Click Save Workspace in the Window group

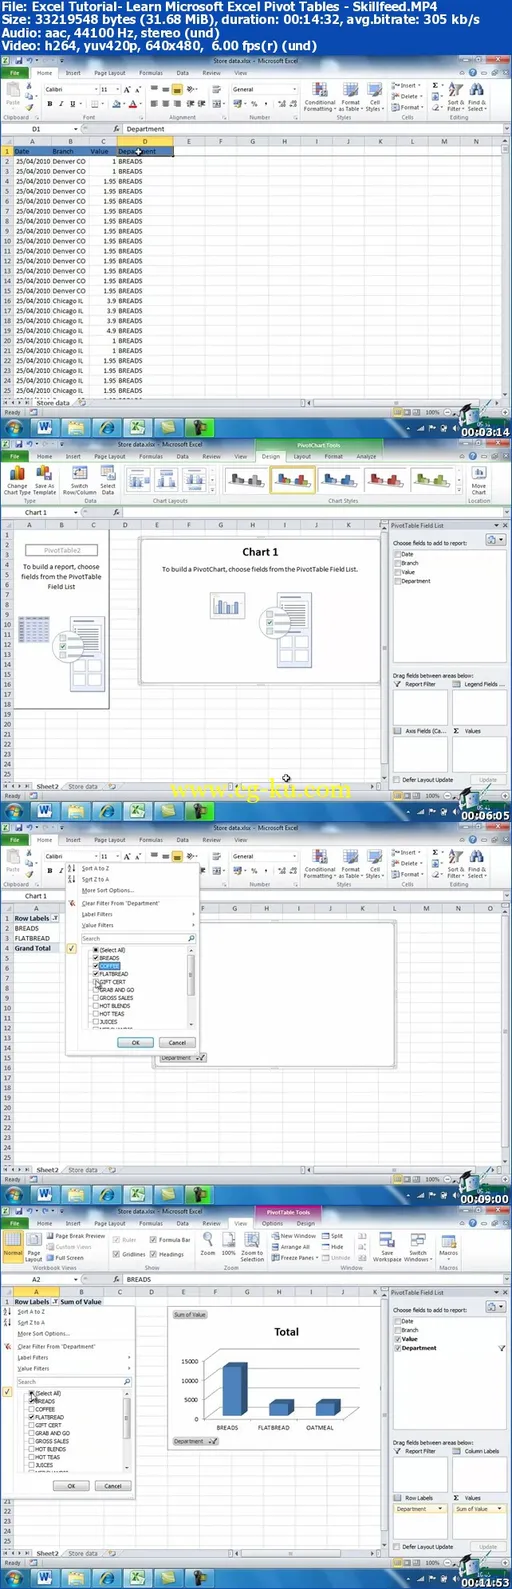click(x=387, y=1246)
